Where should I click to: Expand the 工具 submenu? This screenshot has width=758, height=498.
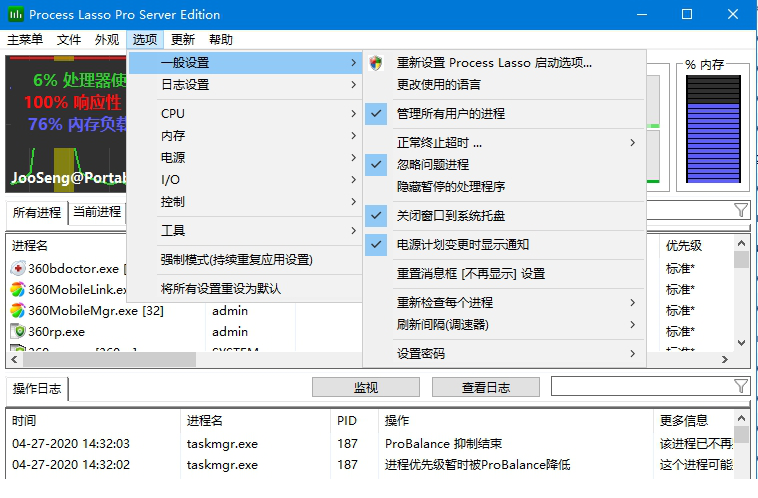coord(246,231)
